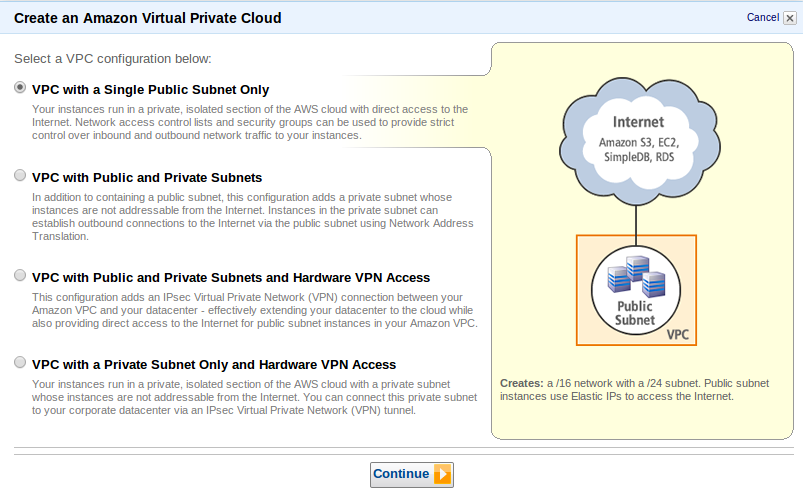
Task: Click 'Select a VPC configuration below:' text
Action: pyautogui.click(x=113, y=59)
